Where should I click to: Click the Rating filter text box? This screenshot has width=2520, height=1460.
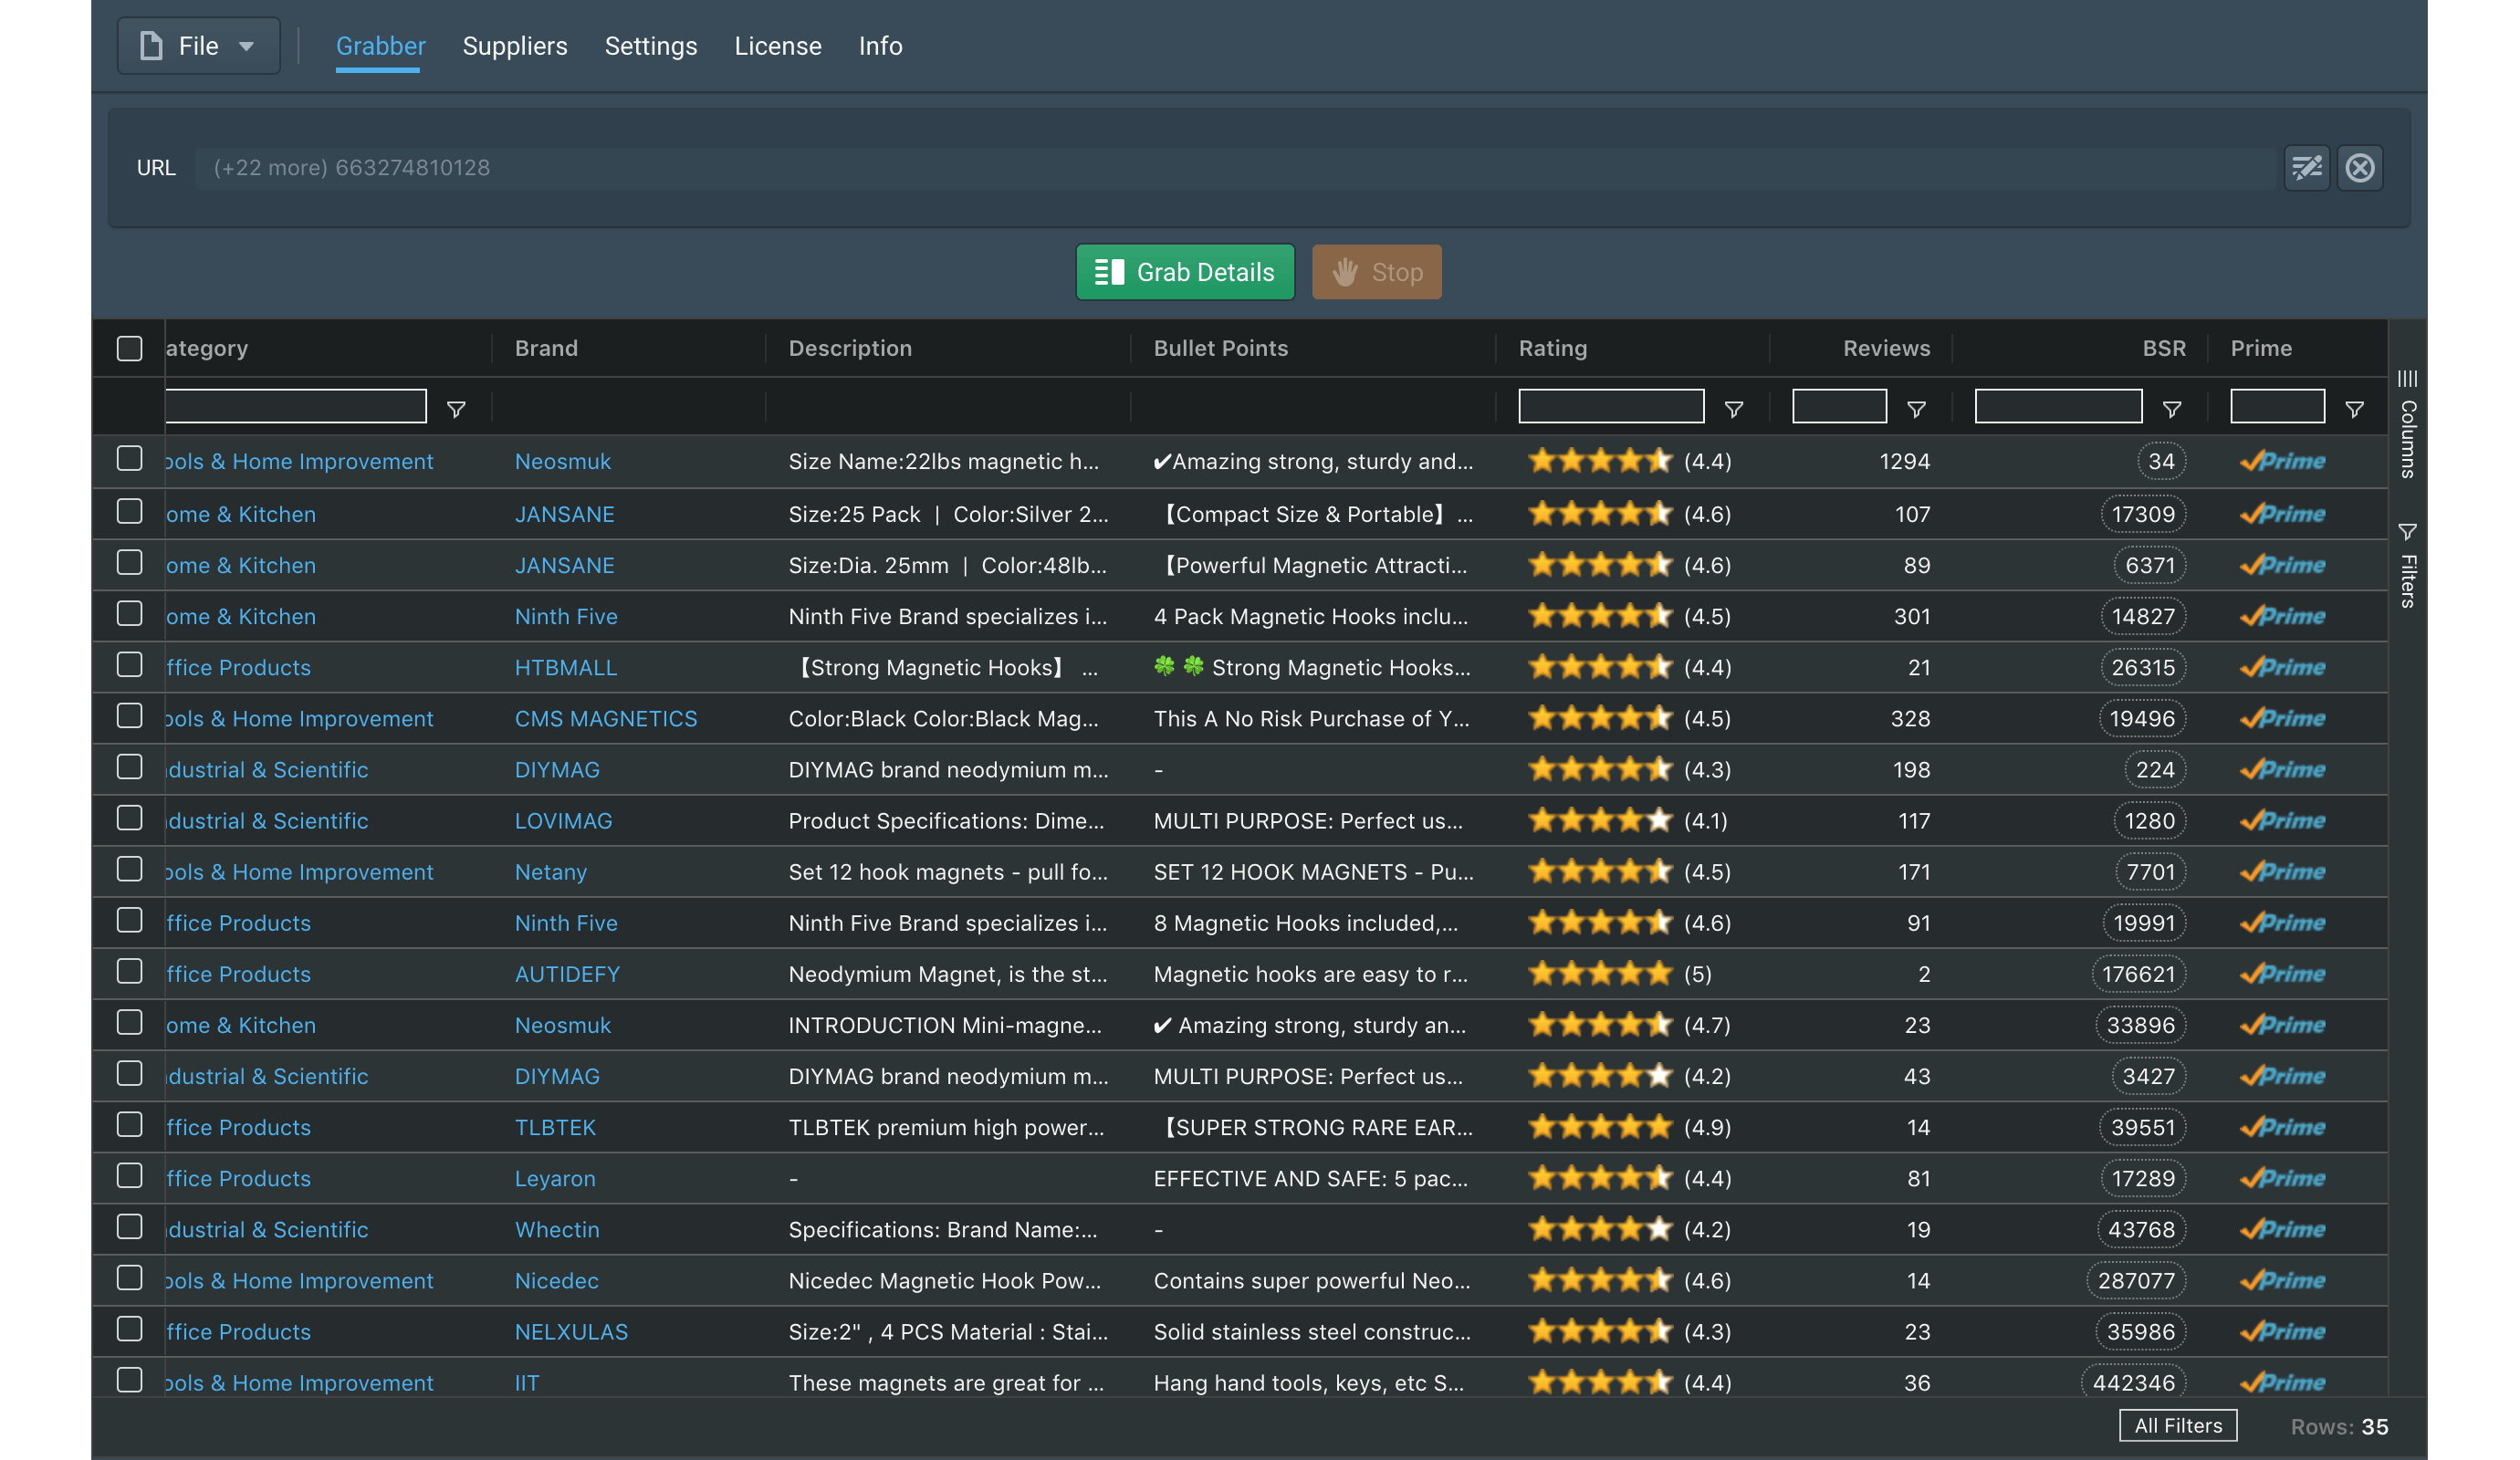pos(1610,406)
